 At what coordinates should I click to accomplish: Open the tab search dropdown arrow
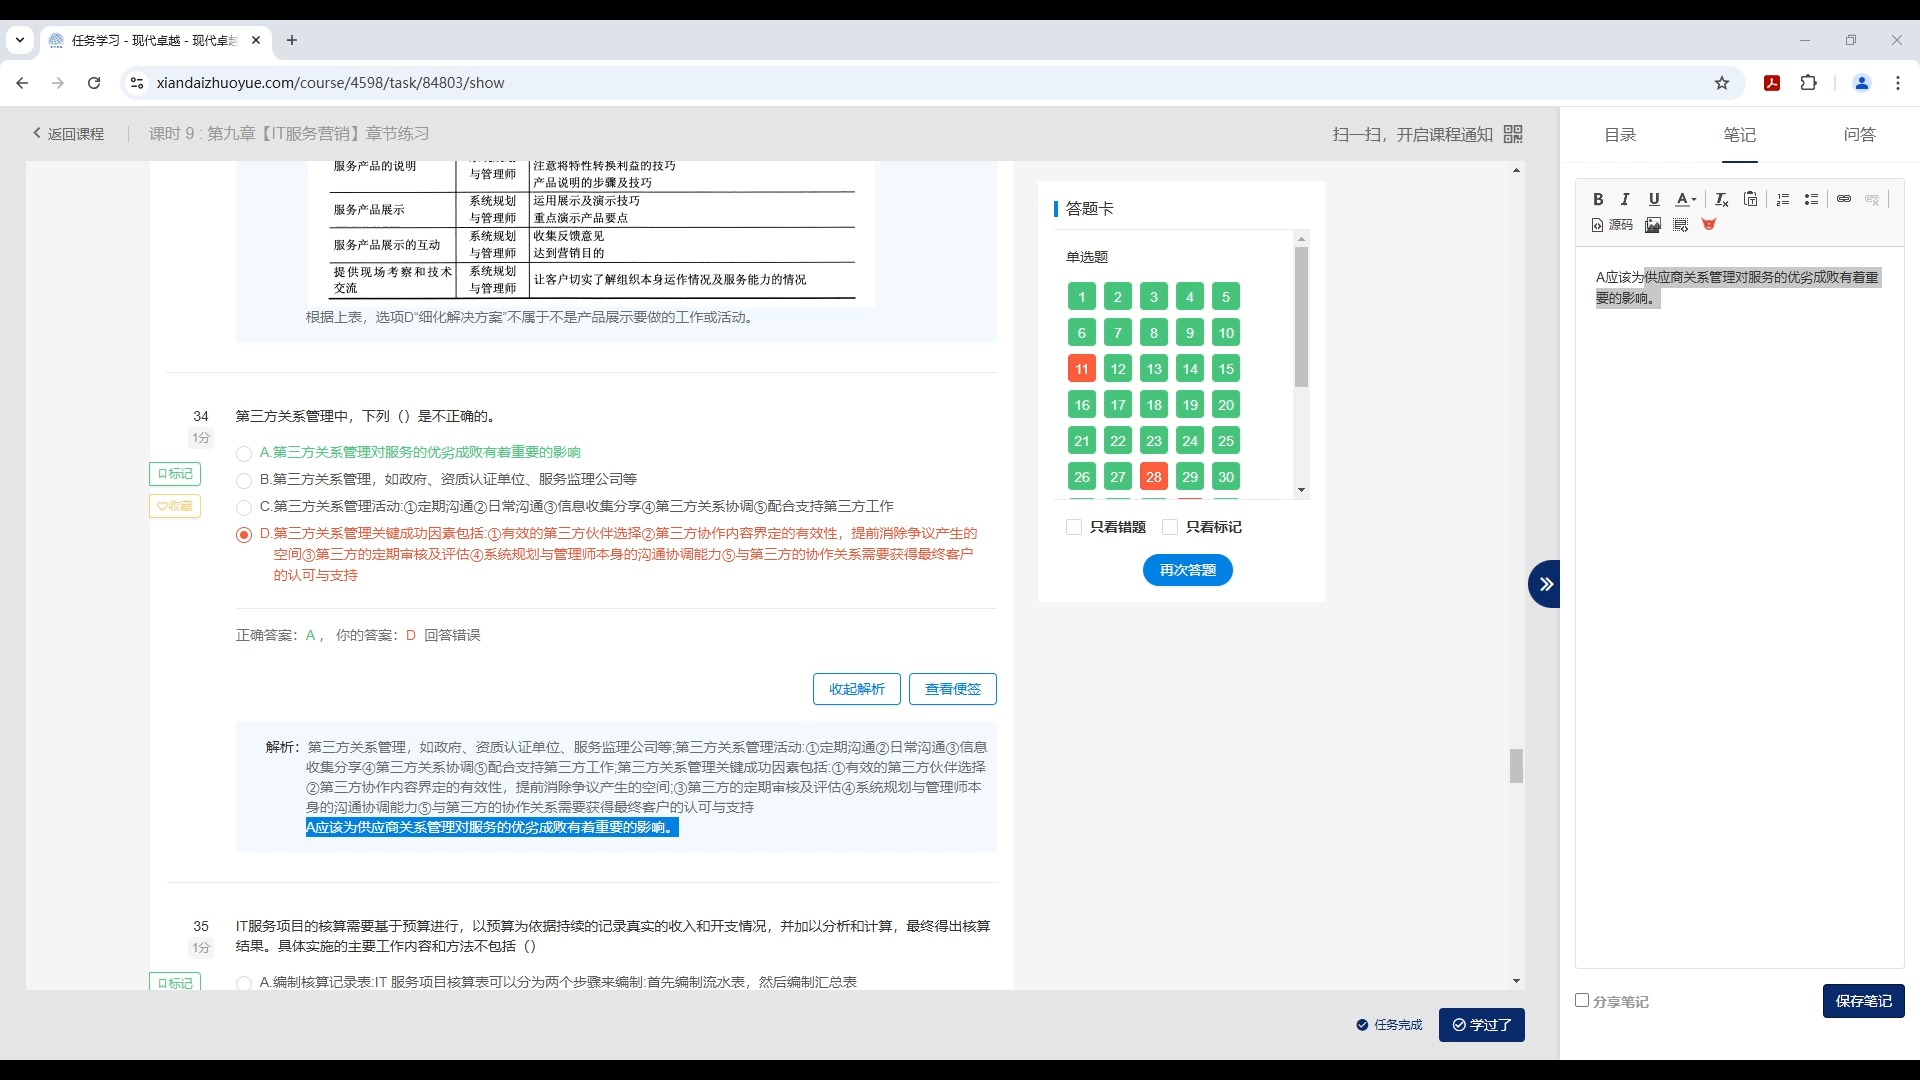click(x=20, y=40)
